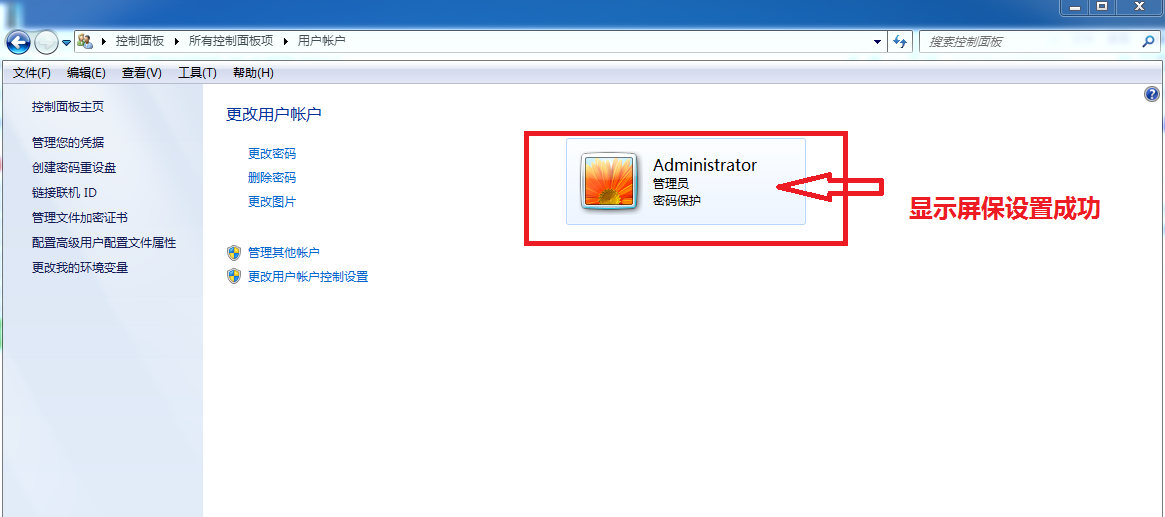Open the 文件(F) menu
This screenshot has height=517, width=1165.
pos(32,73)
